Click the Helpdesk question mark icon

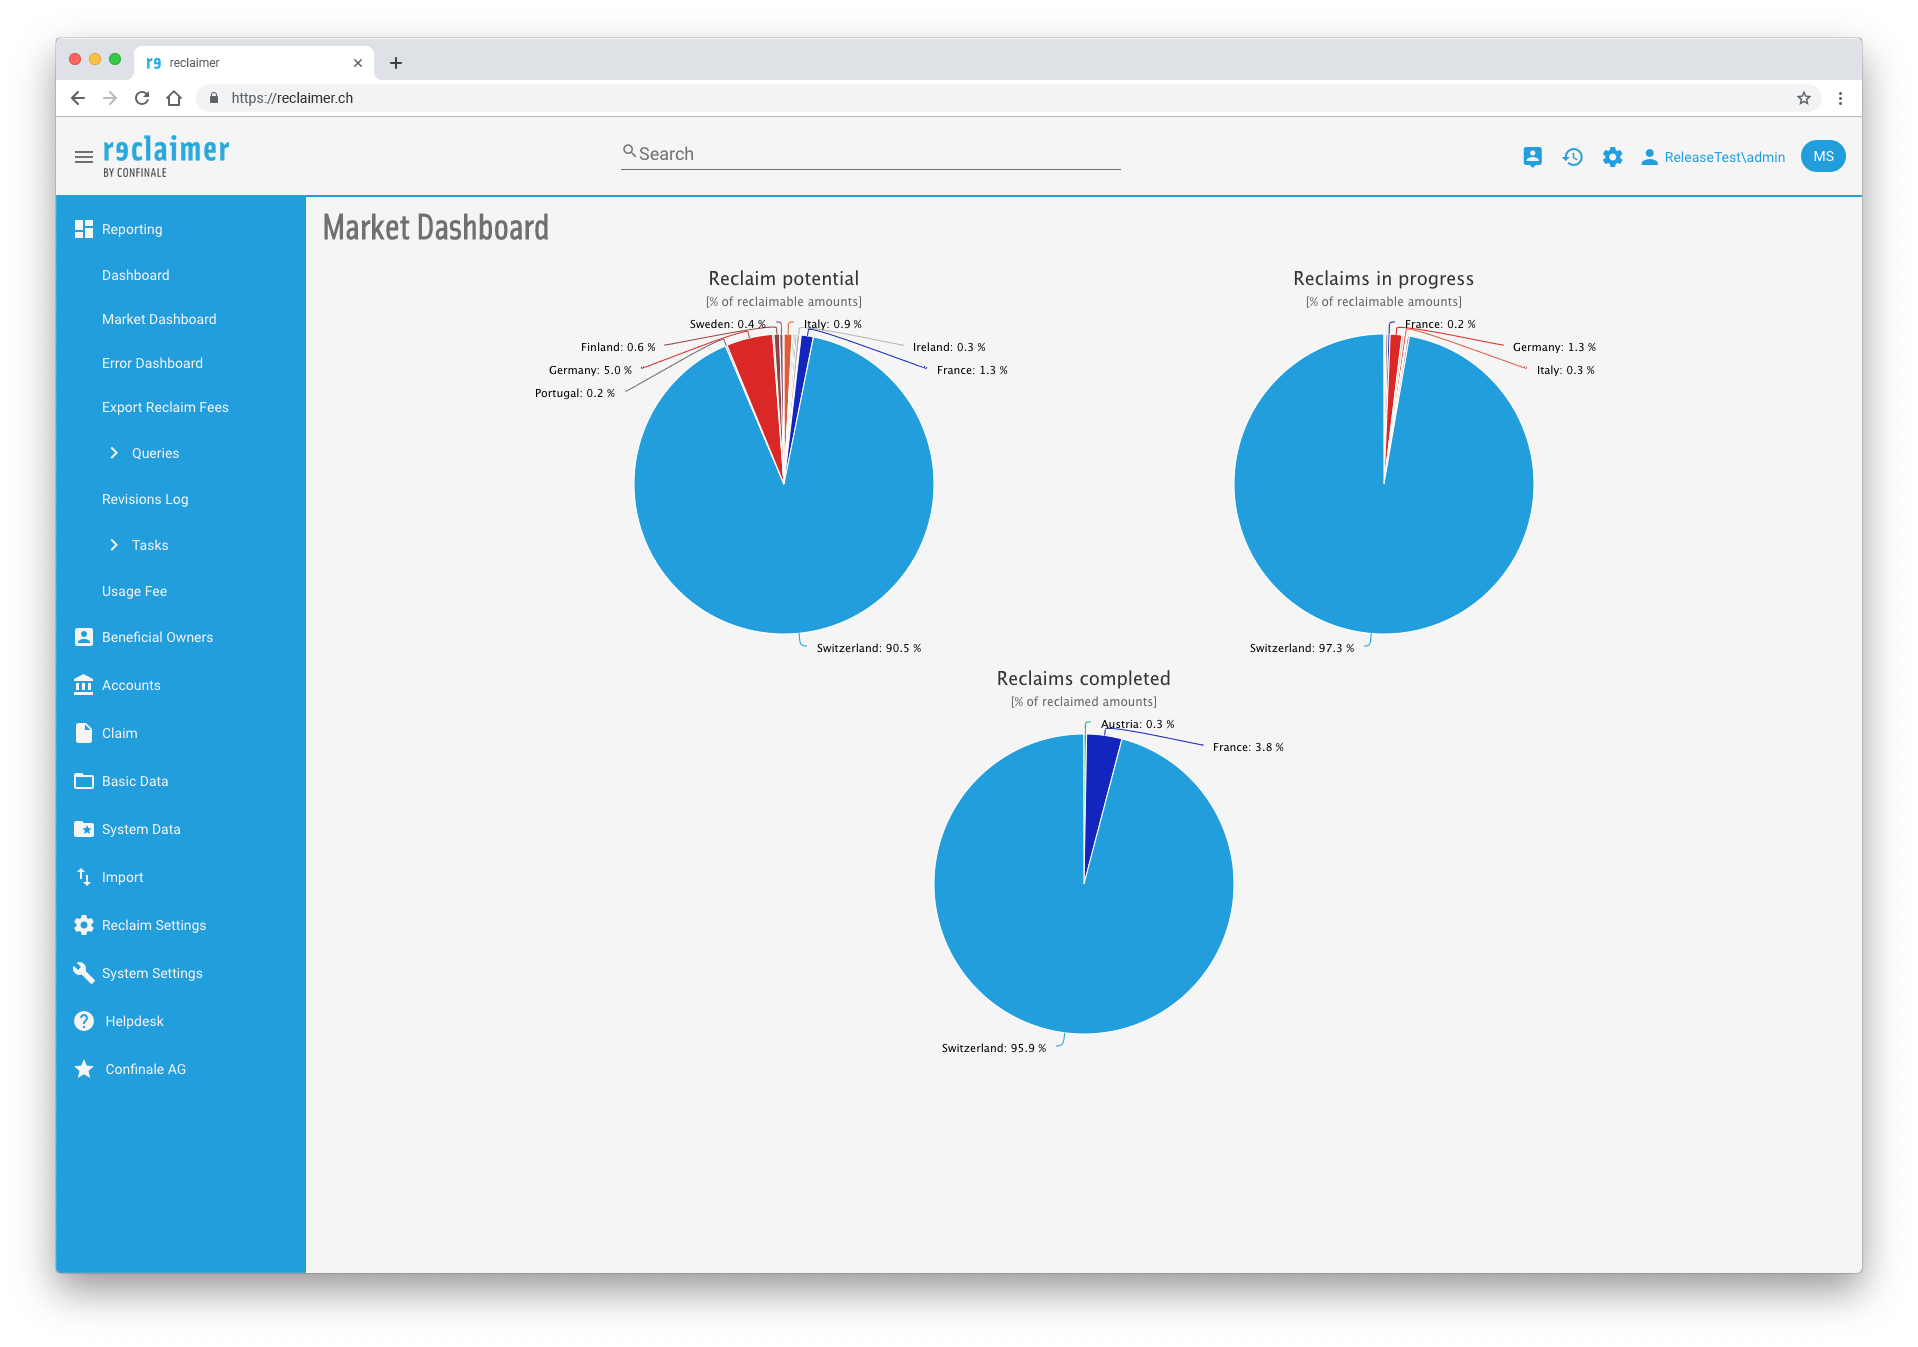pyautogui.click(x=84, y=1021)
